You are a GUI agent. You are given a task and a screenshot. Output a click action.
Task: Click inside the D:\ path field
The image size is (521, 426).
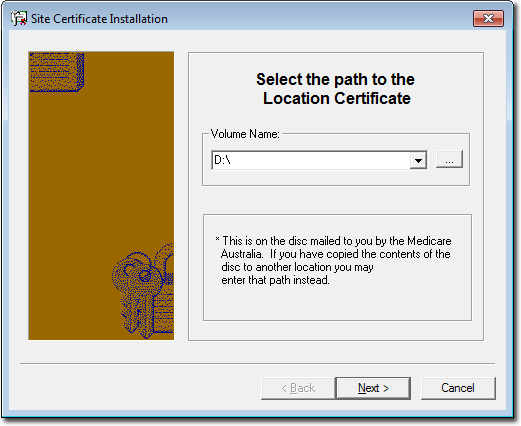click(311, 160)
